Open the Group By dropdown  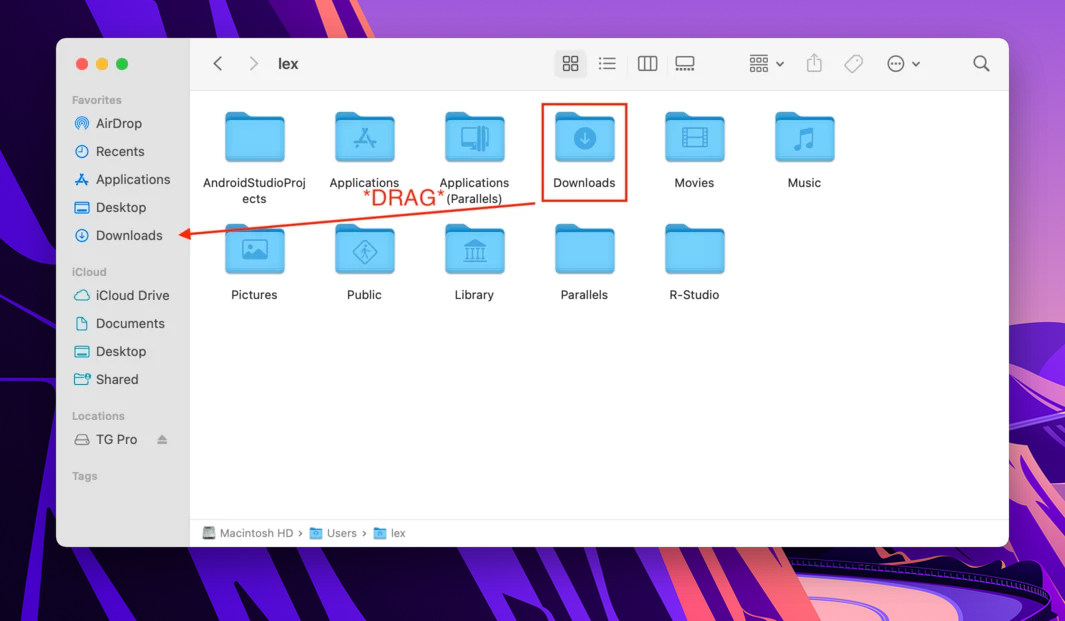(766, 64)
